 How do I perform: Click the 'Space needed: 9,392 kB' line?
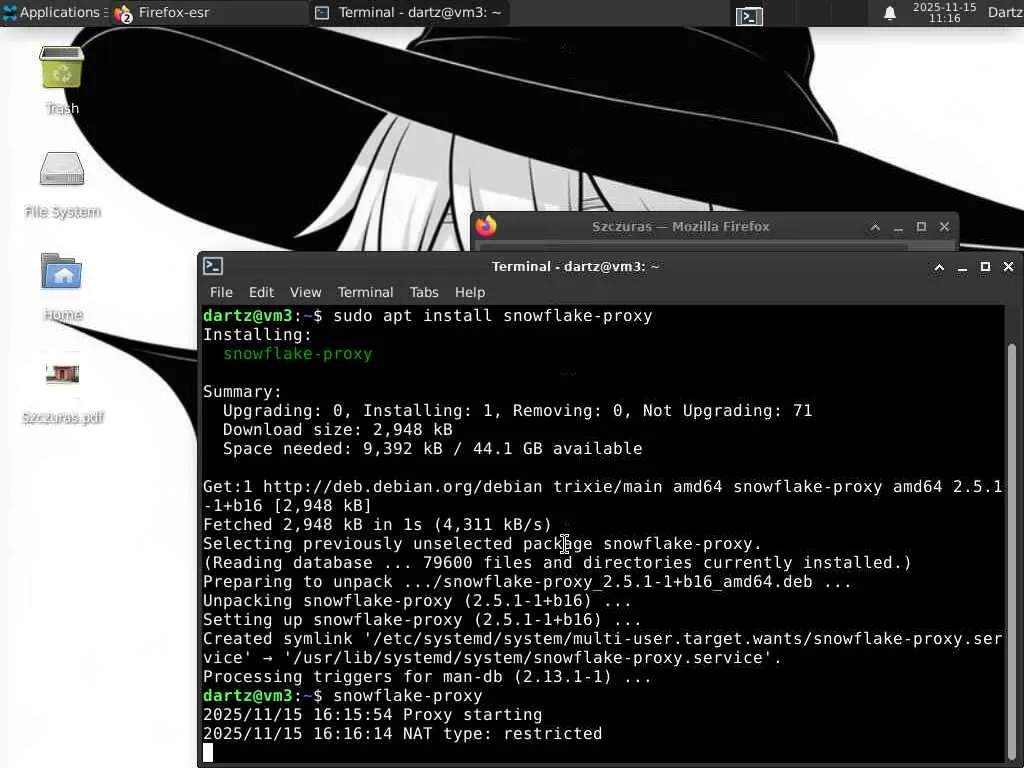click(432, 449)
